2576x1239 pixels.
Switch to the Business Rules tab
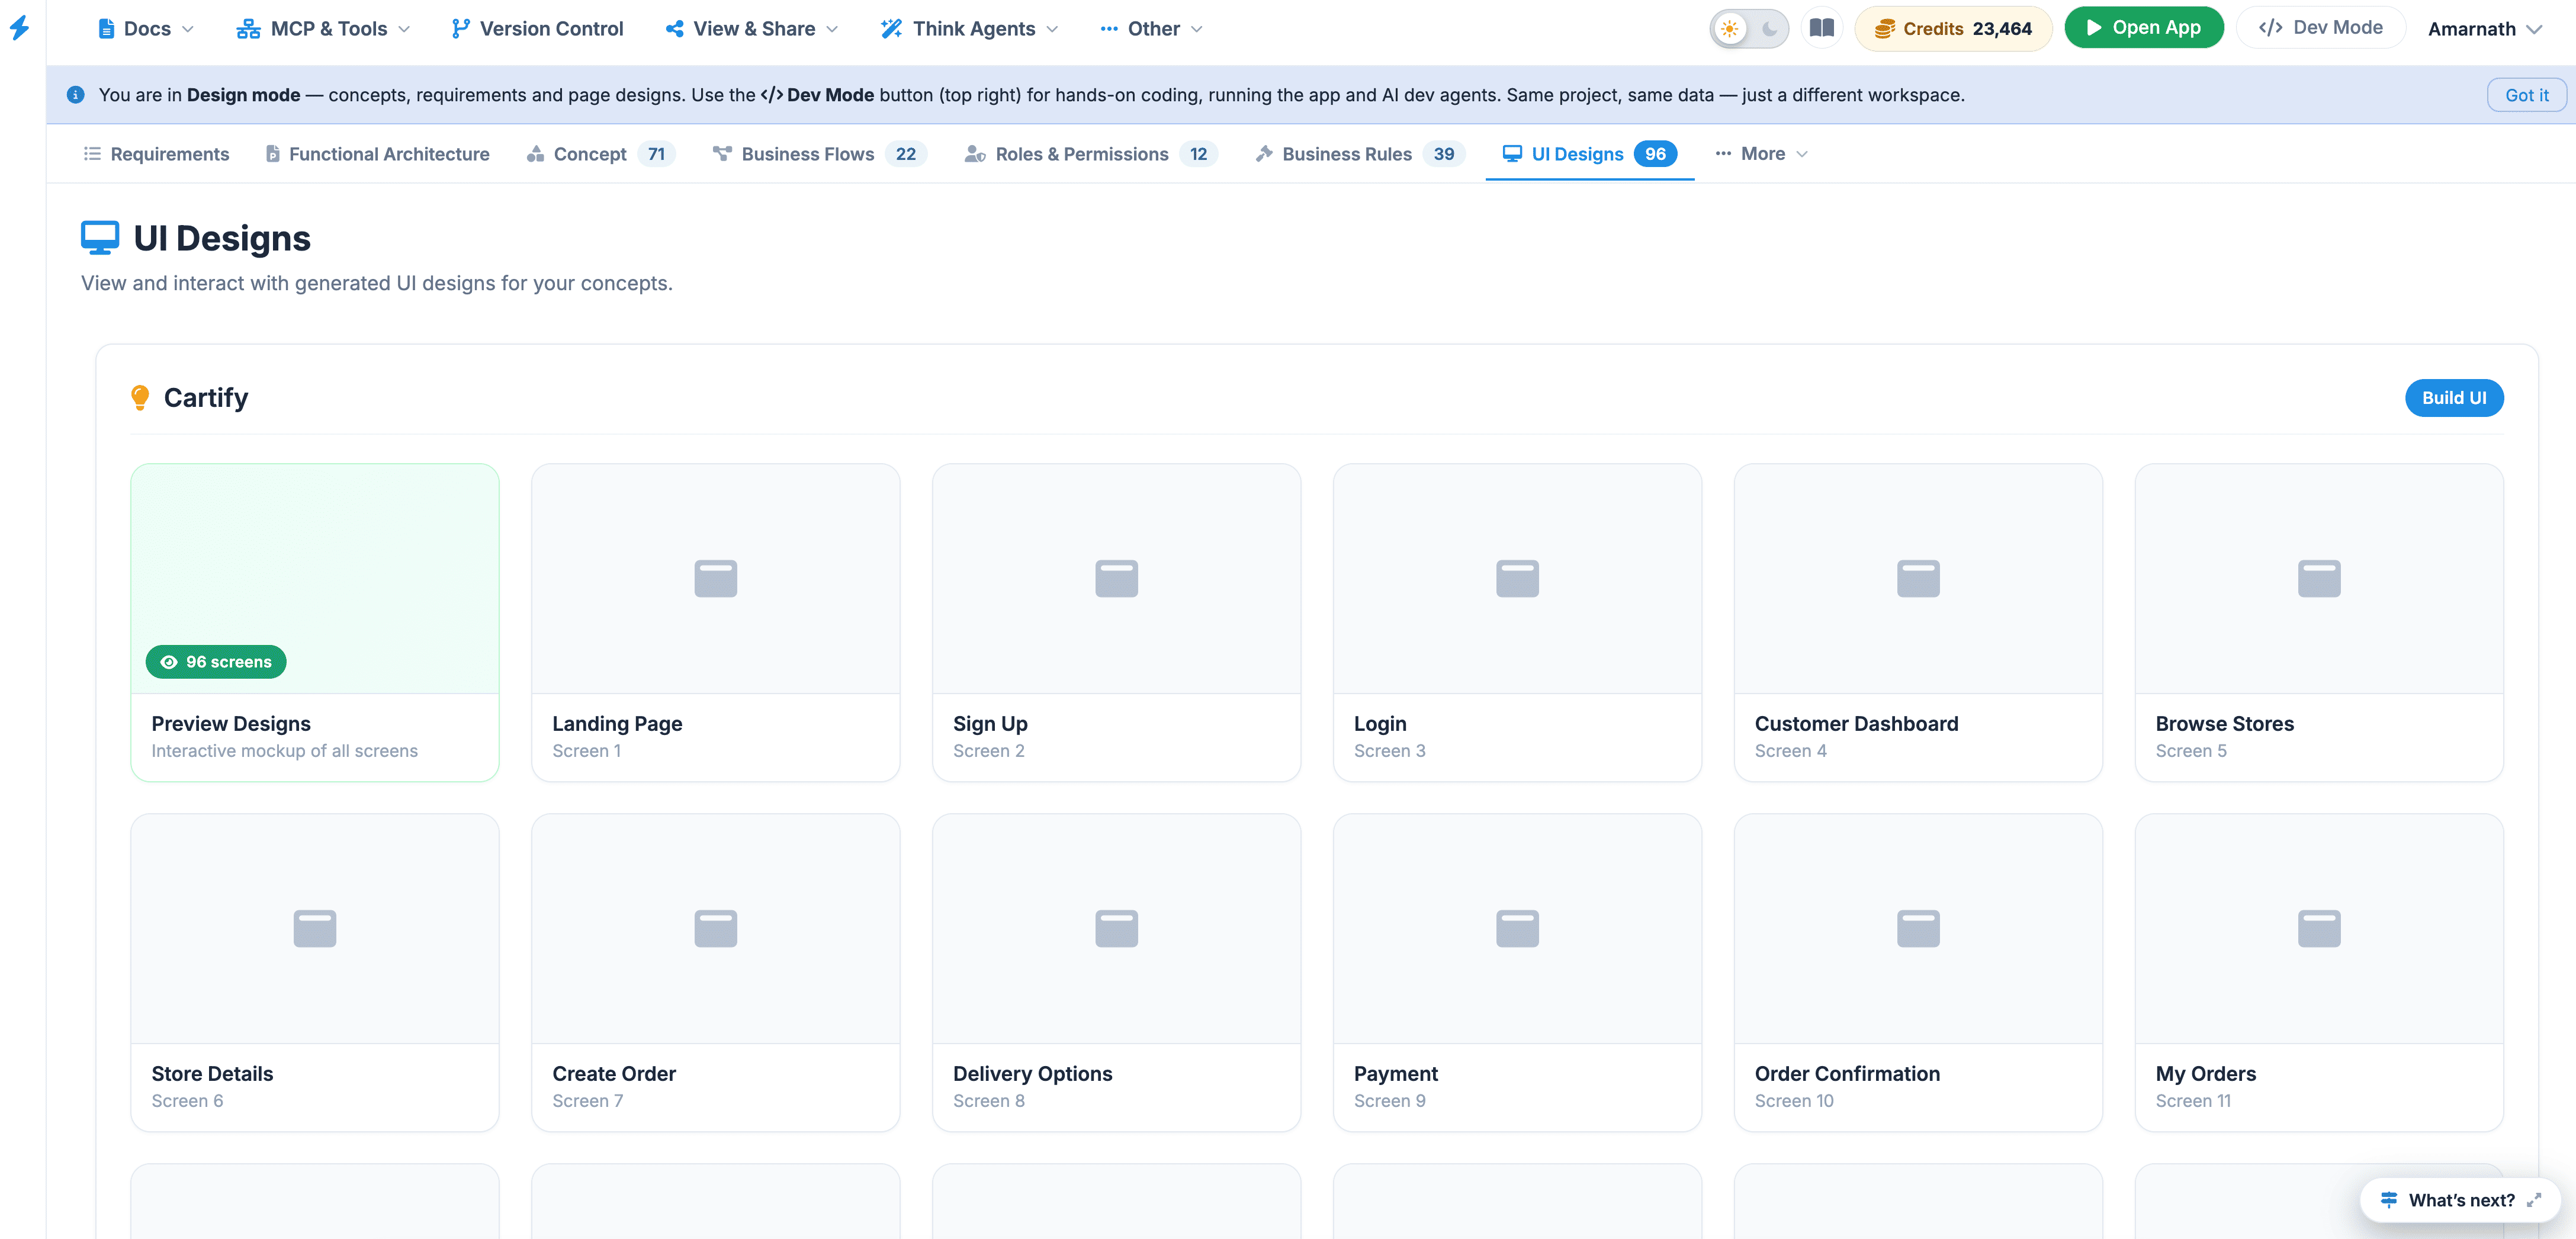(x=1359, y=154)
